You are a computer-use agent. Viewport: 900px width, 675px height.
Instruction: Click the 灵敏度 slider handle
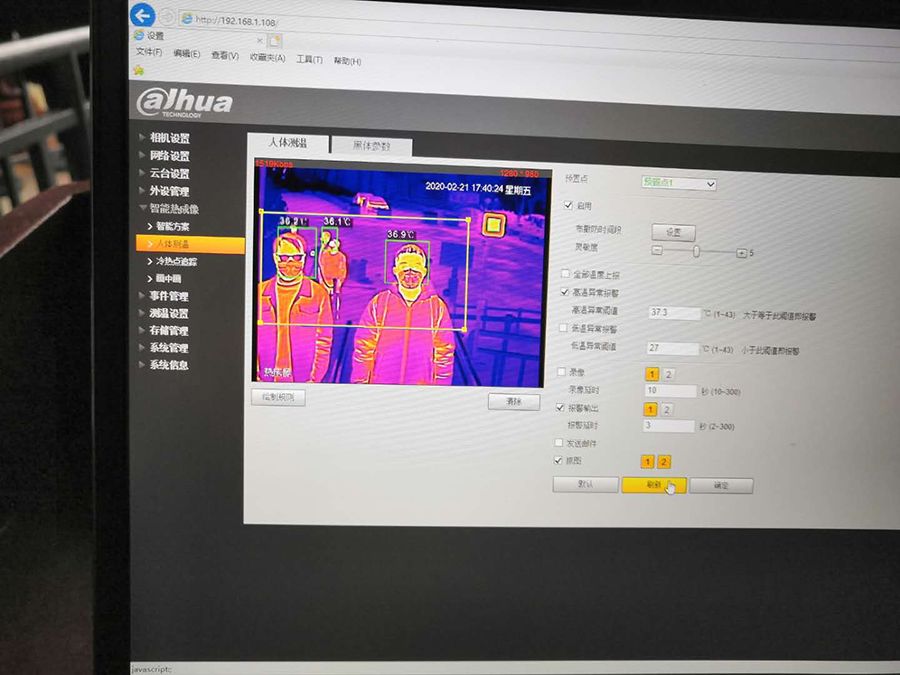click(696, 251)
